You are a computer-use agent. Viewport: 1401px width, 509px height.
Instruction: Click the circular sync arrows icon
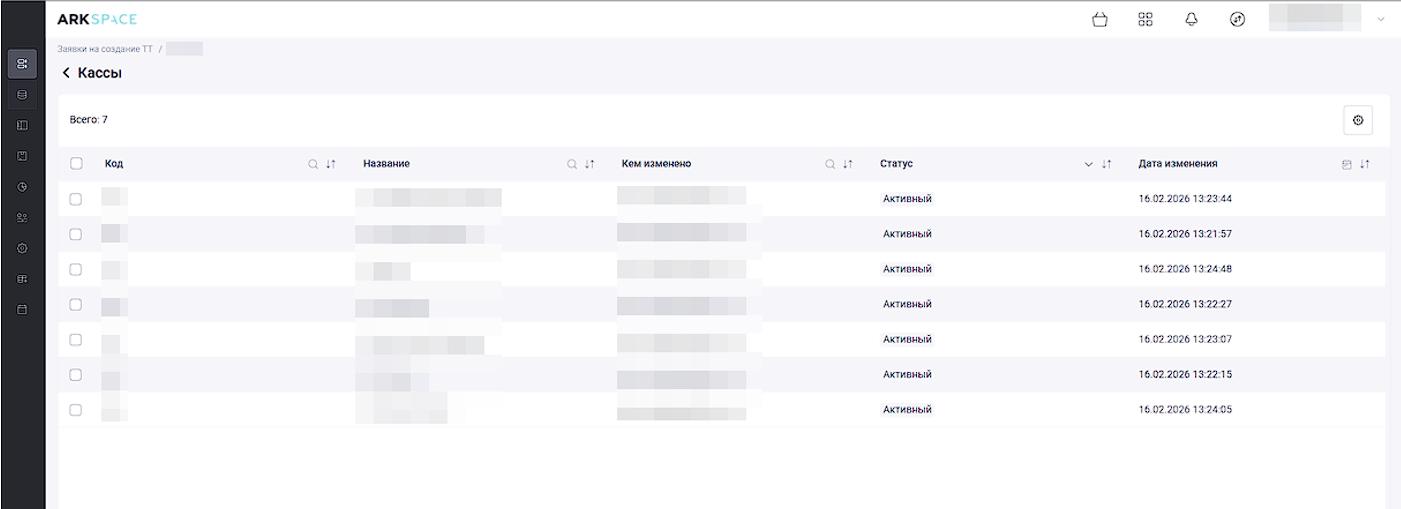click(1237, 19)
